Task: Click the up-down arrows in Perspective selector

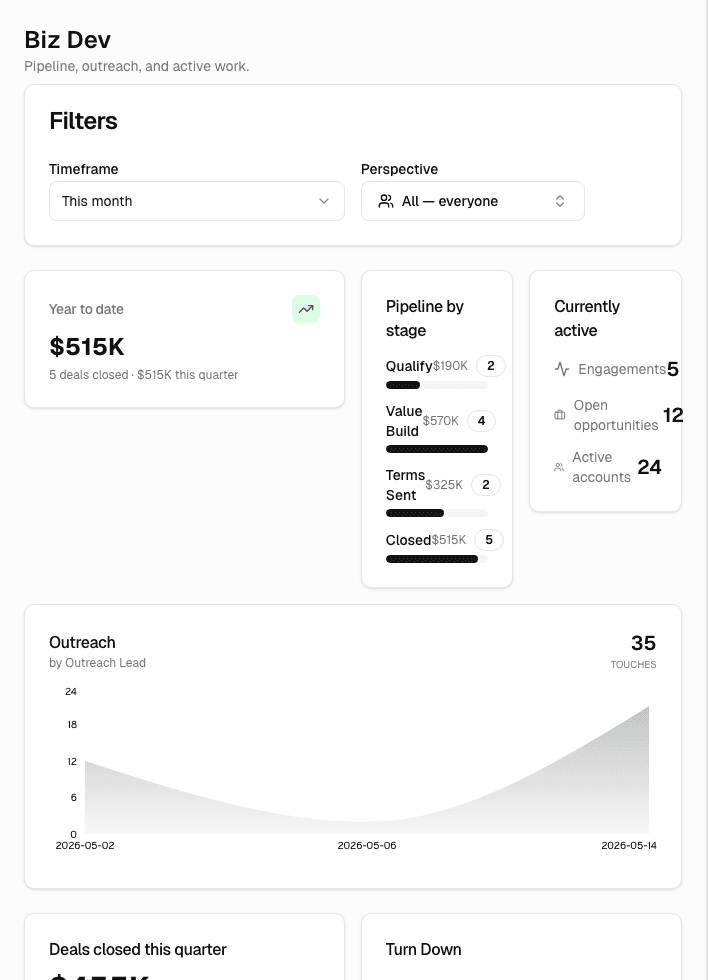Action: pos(560,201)
